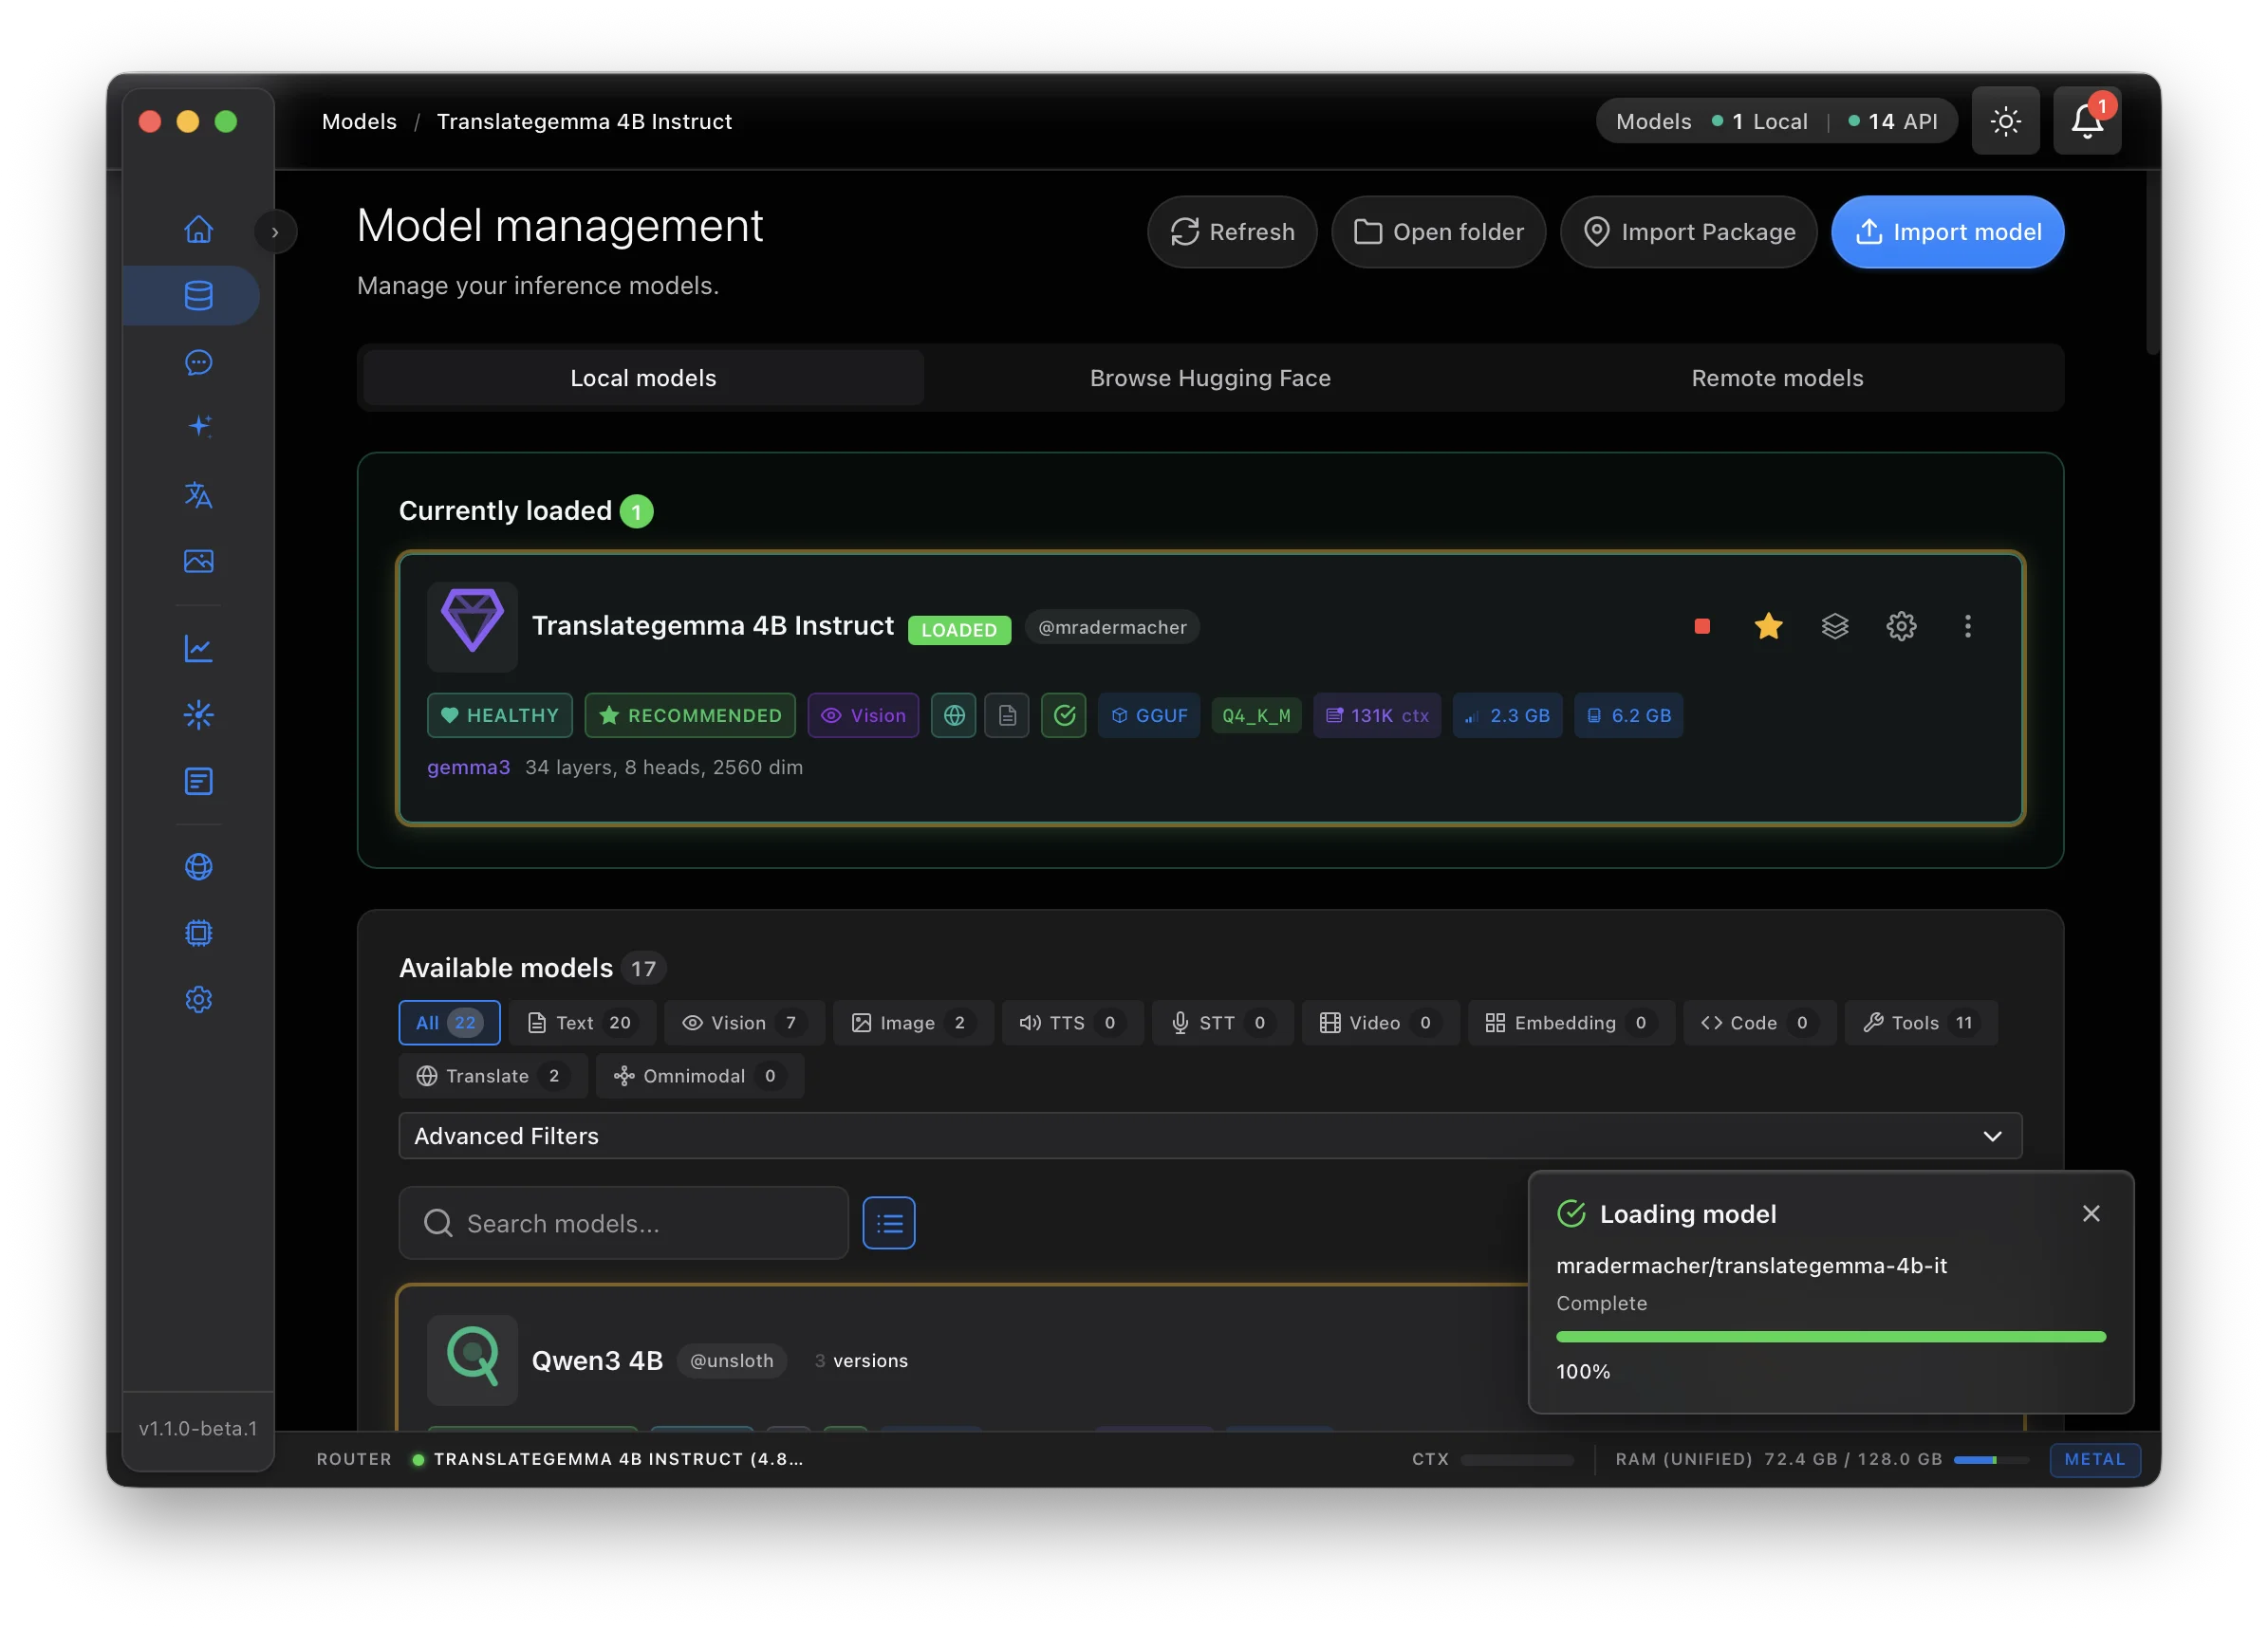Toggle the light/dark theme sun button
This screenshot has width=2268, height=1628.
pyautogui.click(x=2005, y=121)
